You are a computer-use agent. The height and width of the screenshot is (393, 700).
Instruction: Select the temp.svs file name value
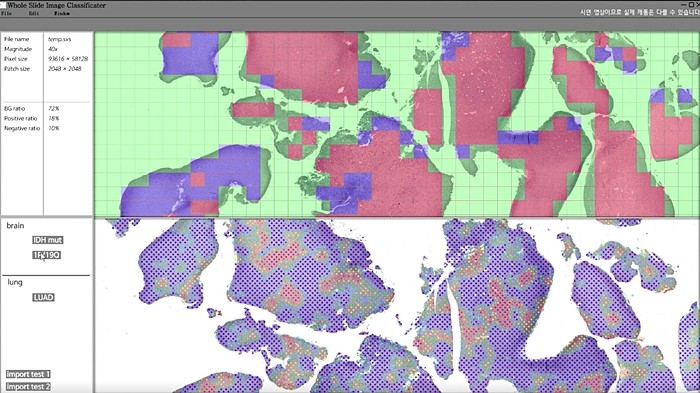tap(60, 39)
